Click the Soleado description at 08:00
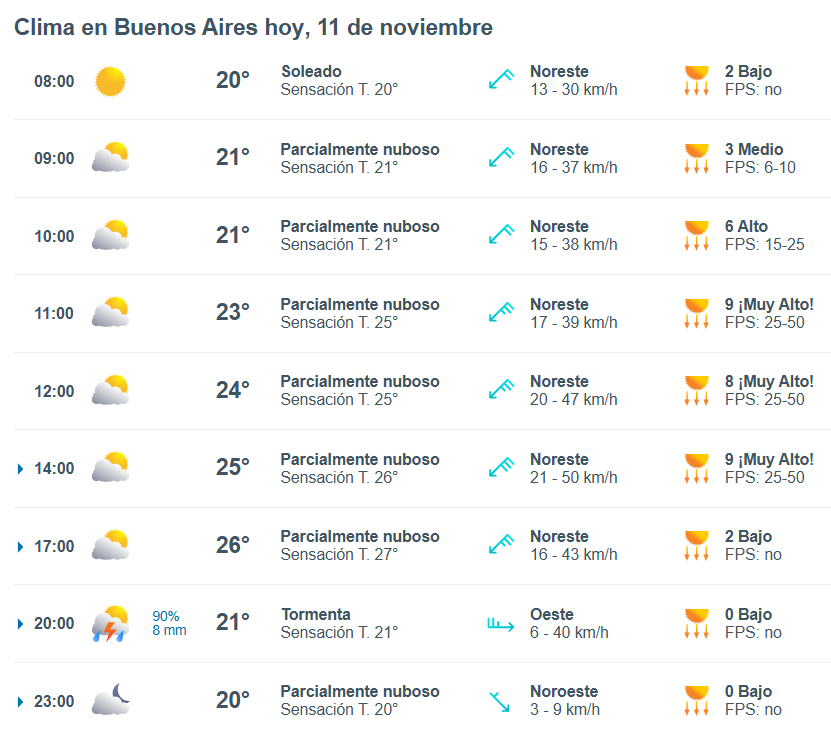This screenshot has height=732, width=831. pyautogui.click(x=311, y=72)
